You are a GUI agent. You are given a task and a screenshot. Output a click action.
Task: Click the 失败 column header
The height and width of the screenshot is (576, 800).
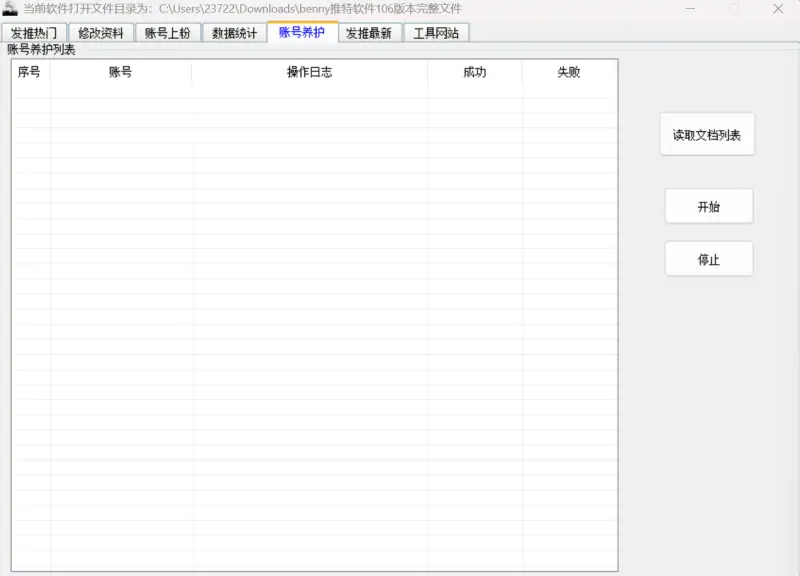(568, 72)
